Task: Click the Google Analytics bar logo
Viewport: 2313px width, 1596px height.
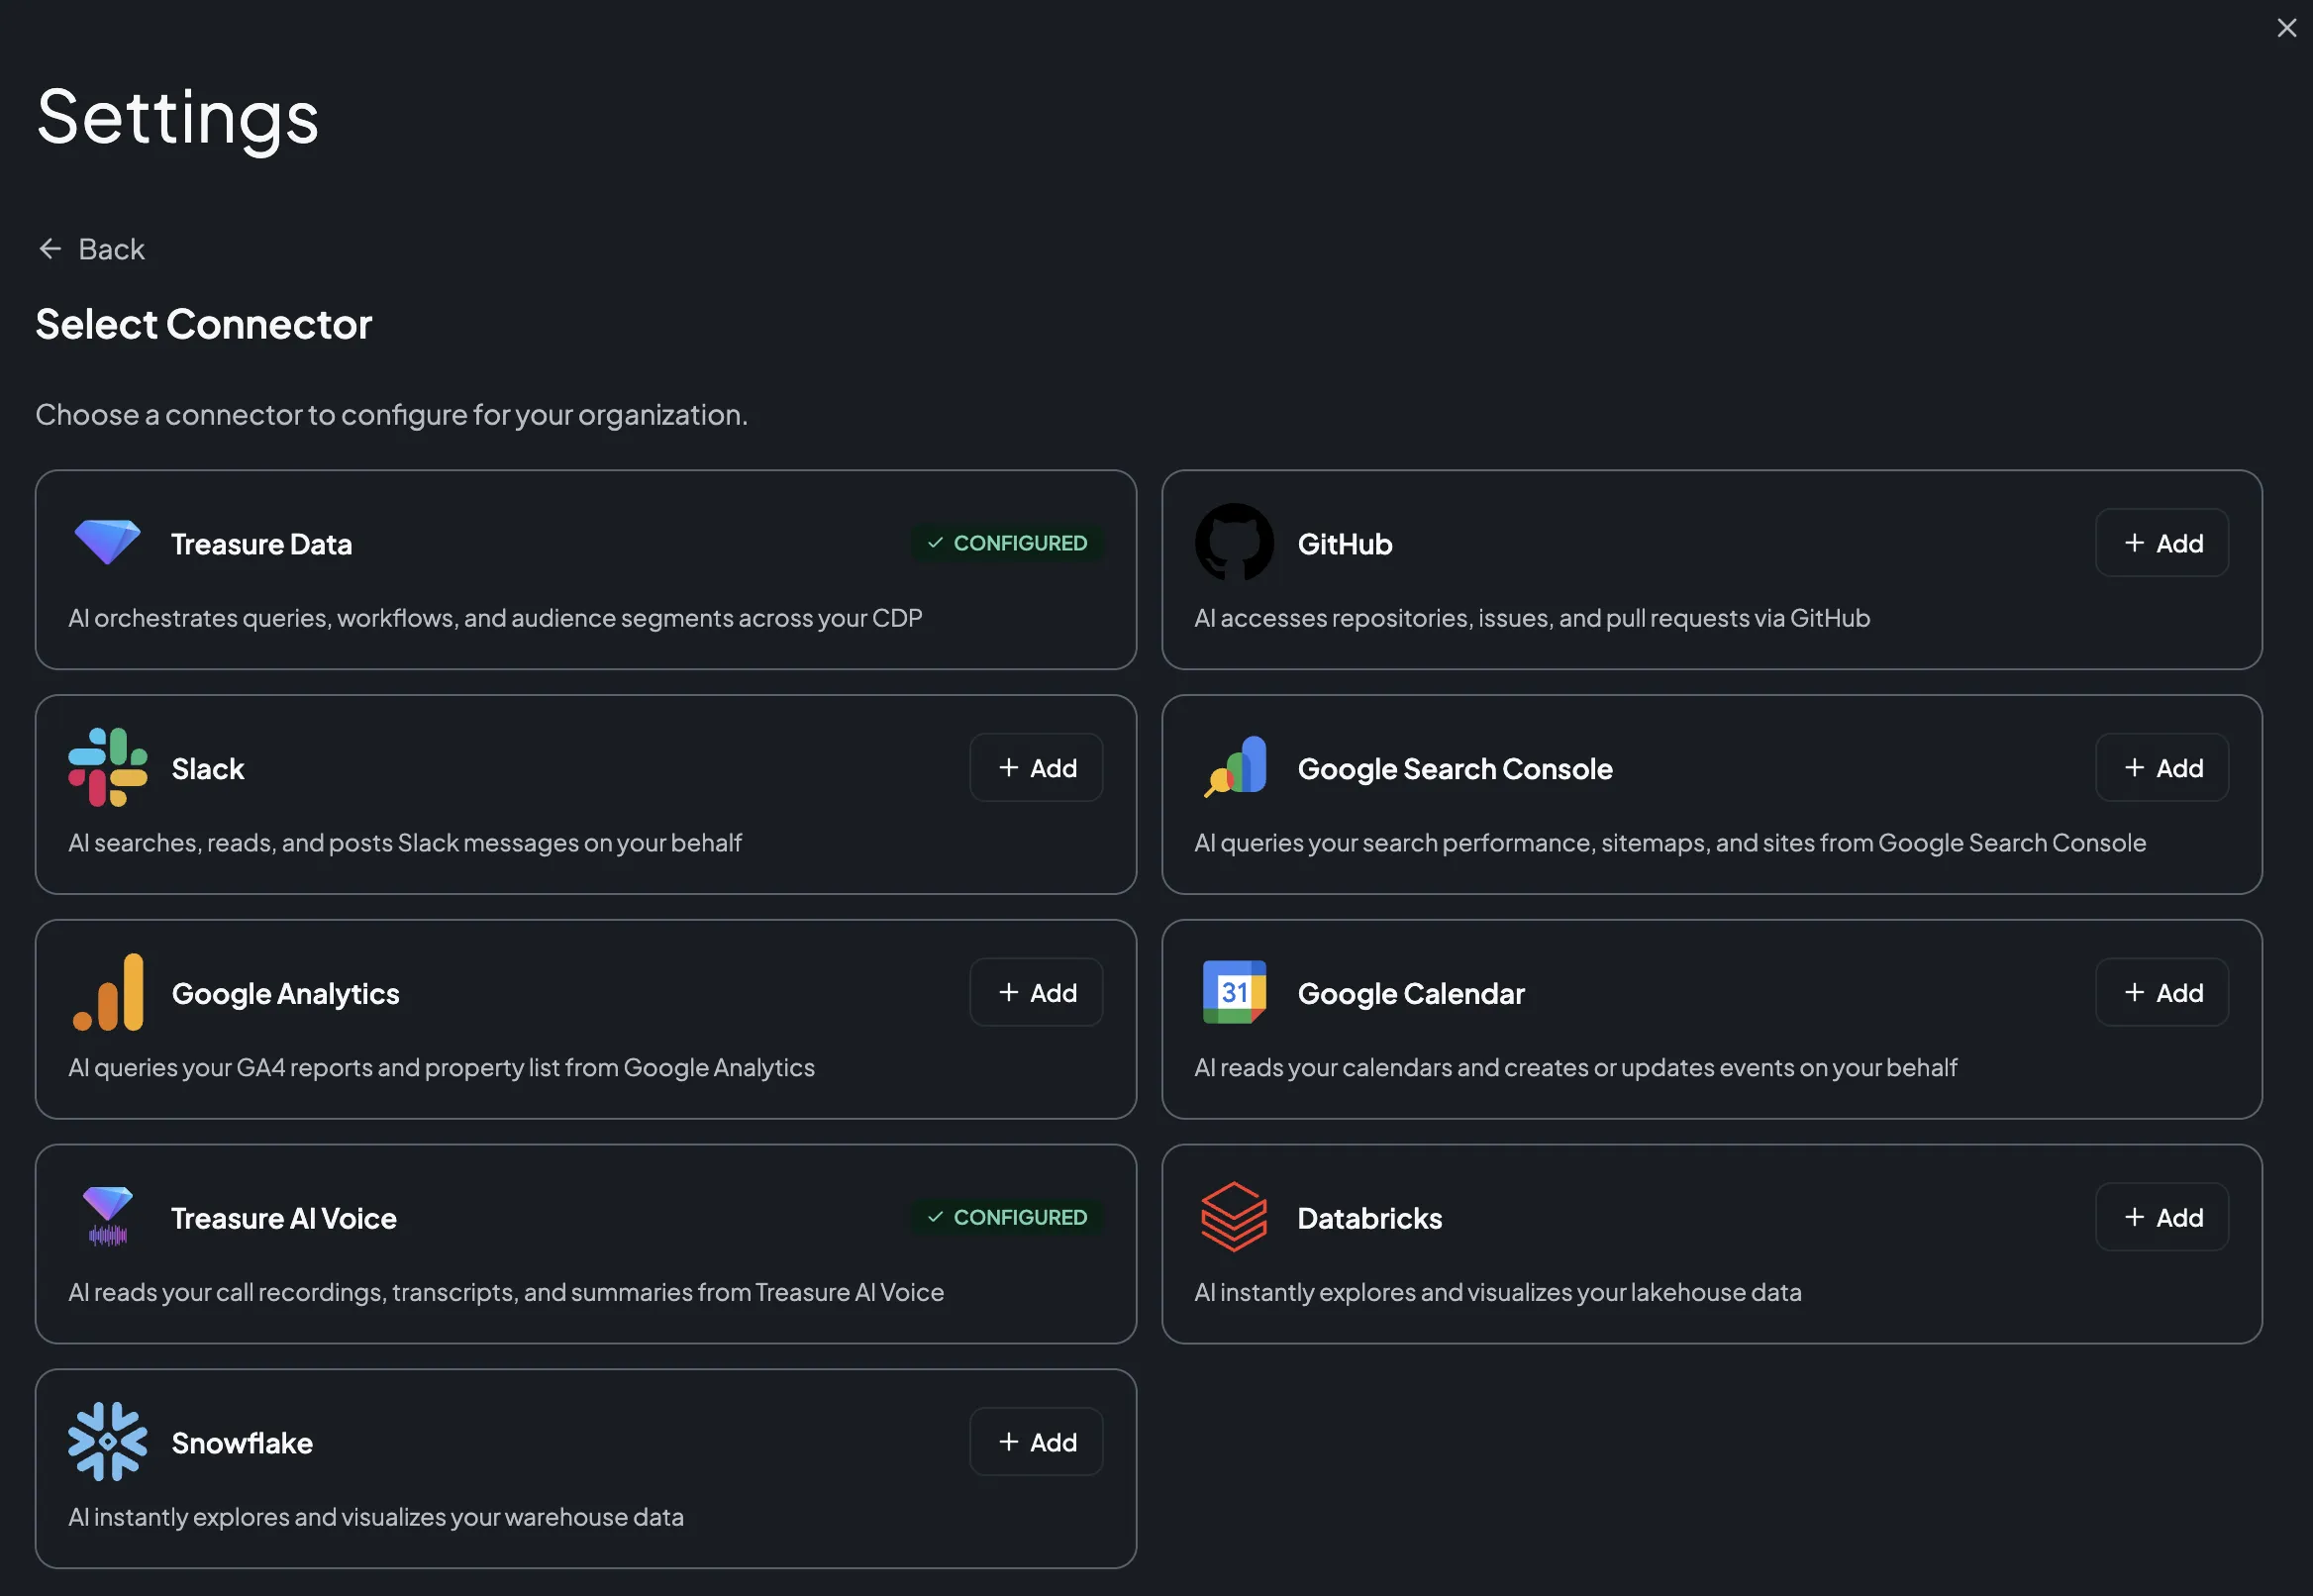Action: point(107,992)
